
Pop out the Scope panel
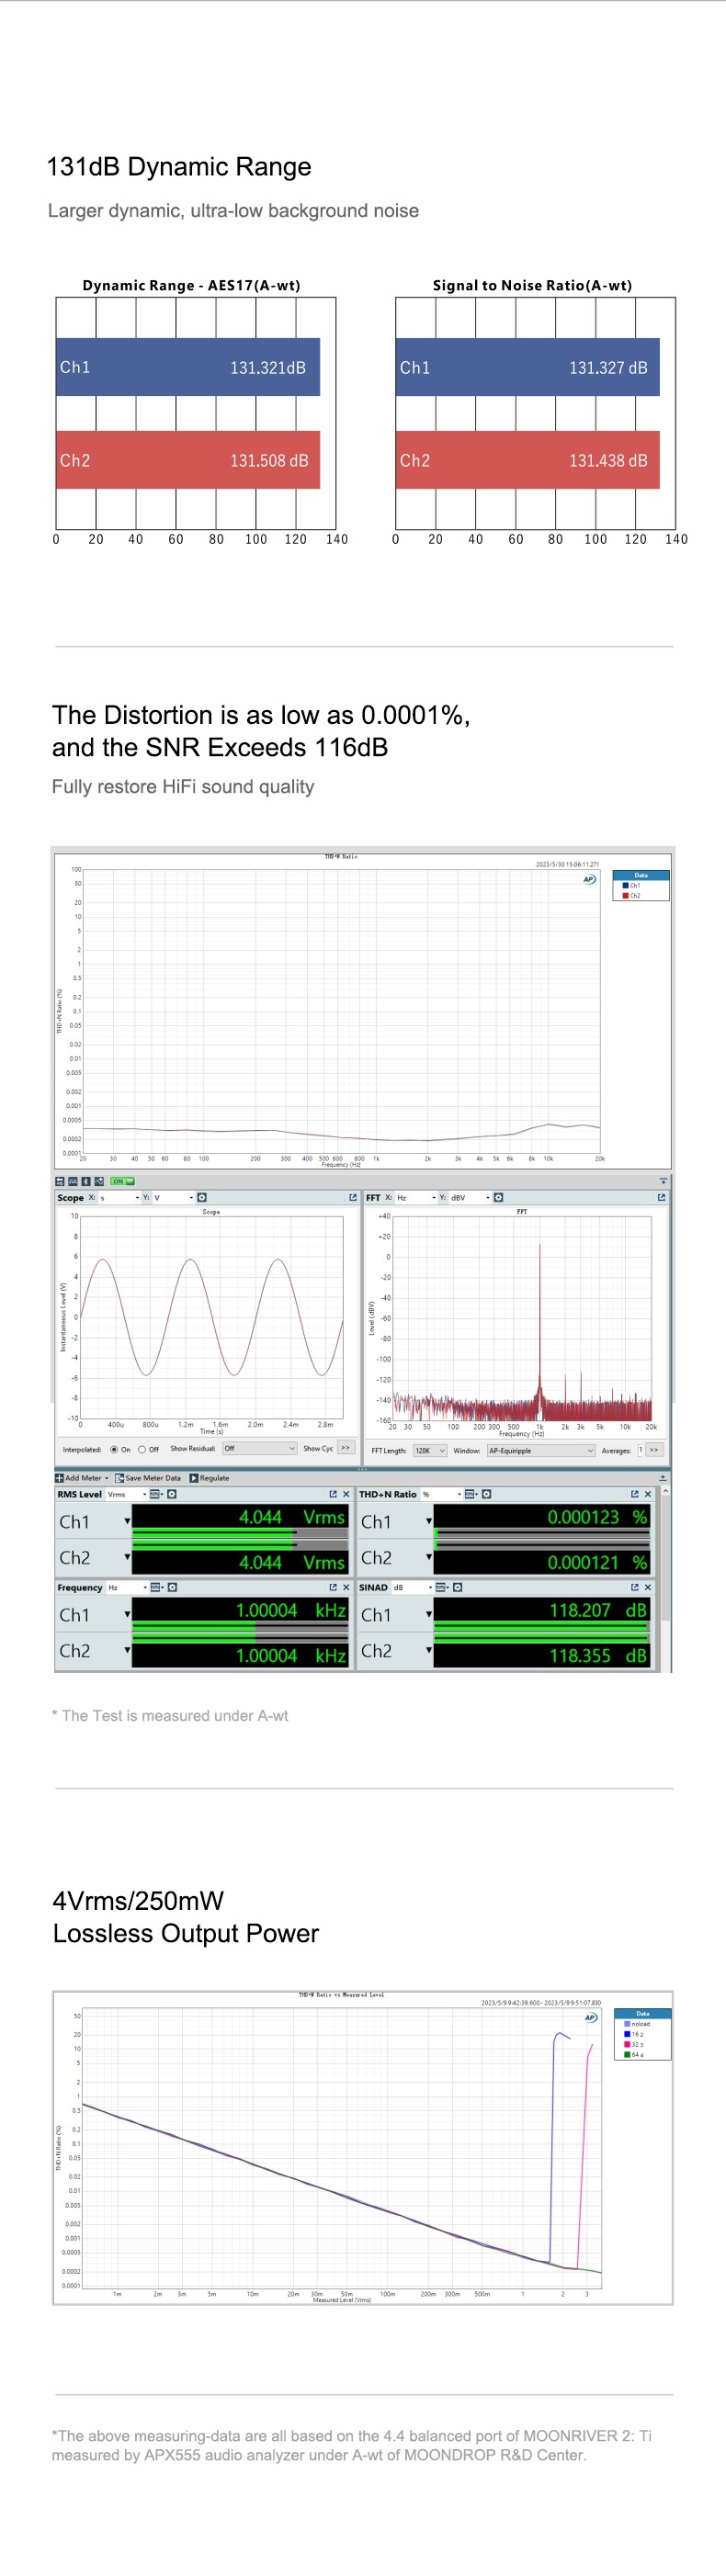(x=352, y=1197)
